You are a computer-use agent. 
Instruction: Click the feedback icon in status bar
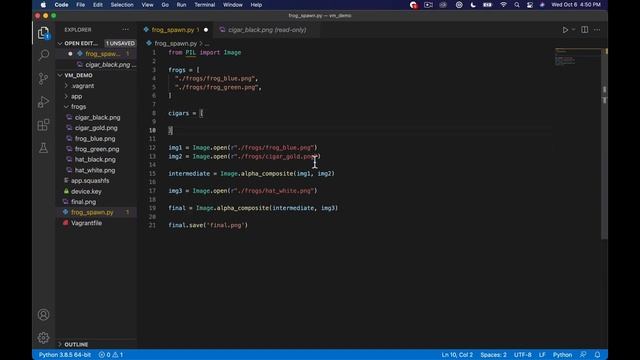(x=583, y=355)
